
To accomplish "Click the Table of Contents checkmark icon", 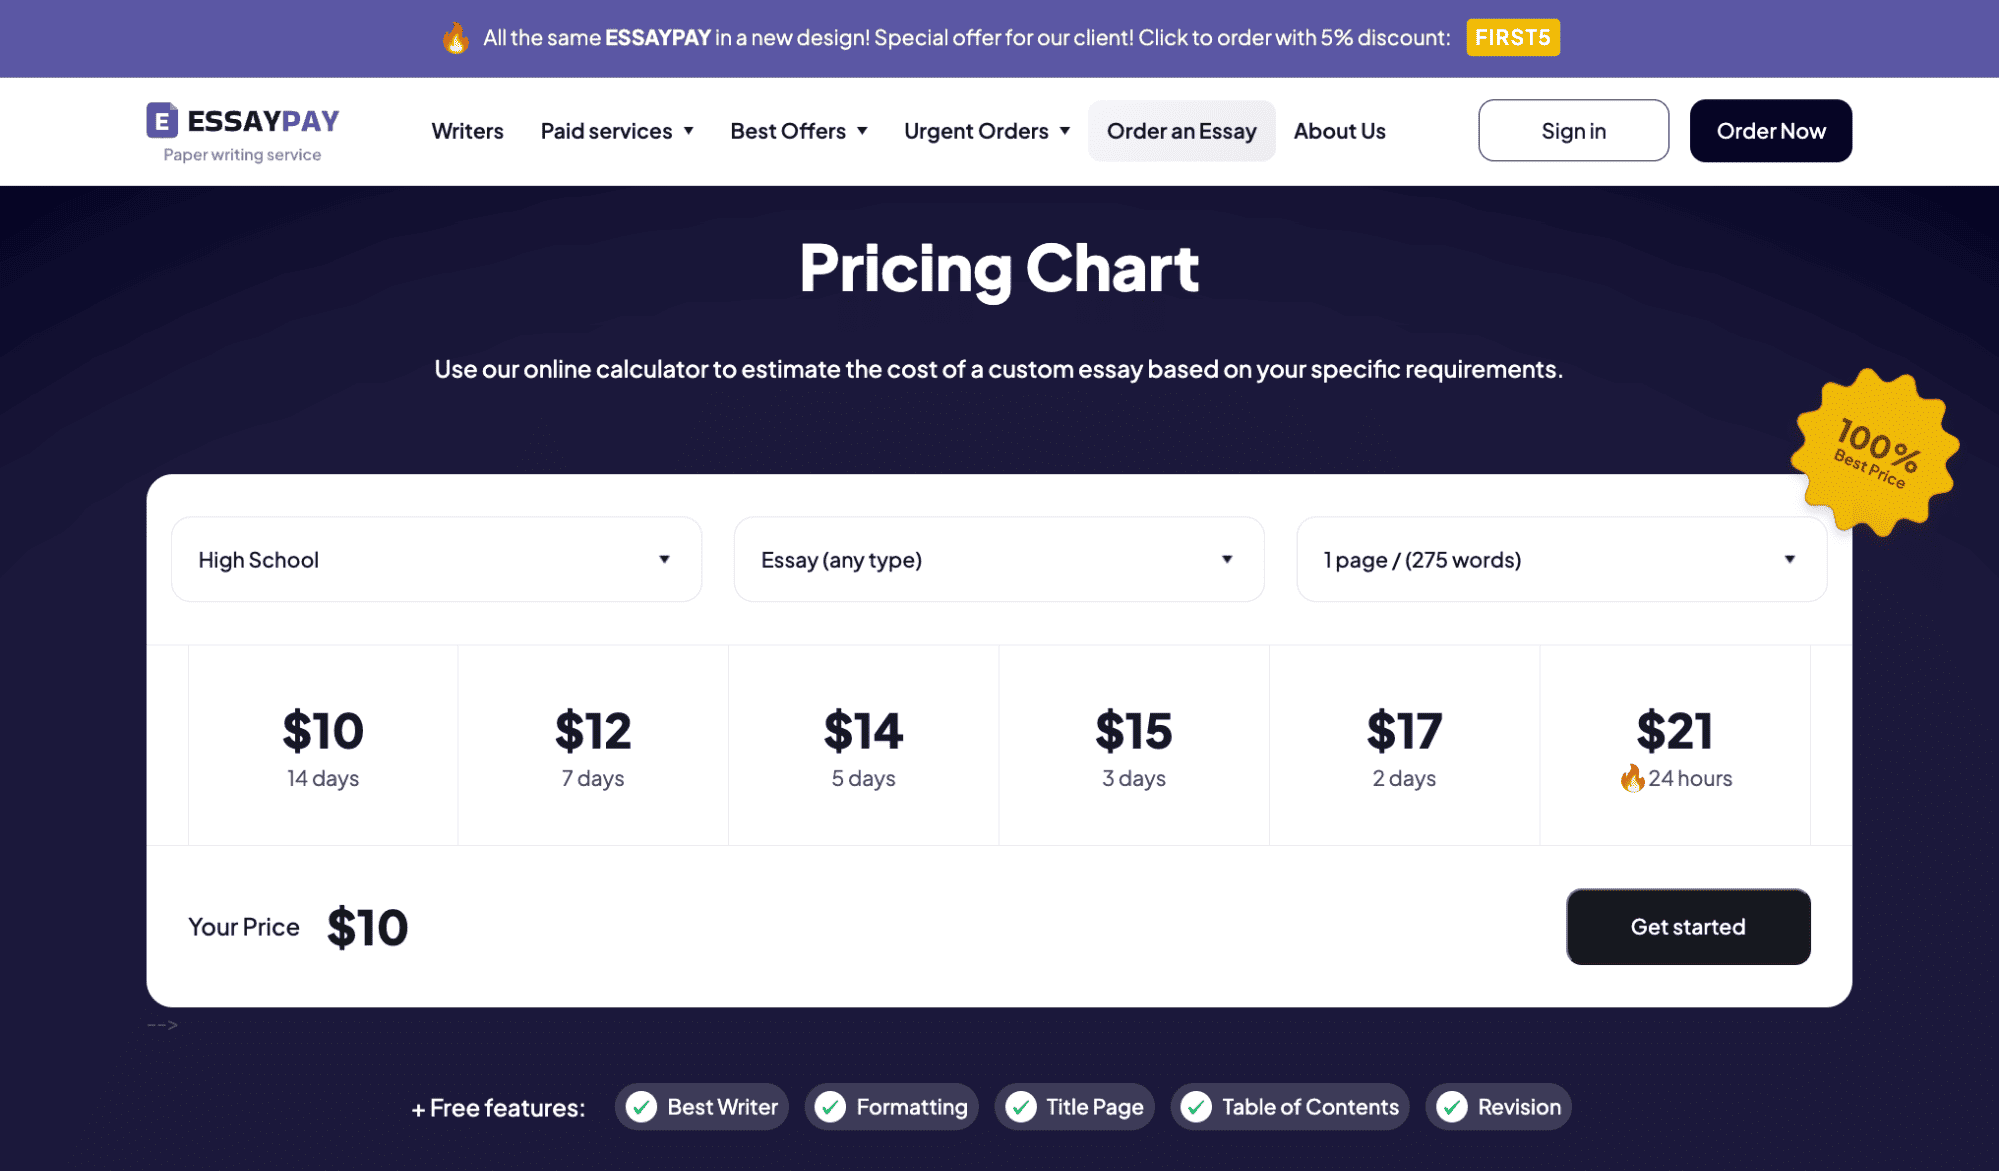I will click(1196, 1107).
